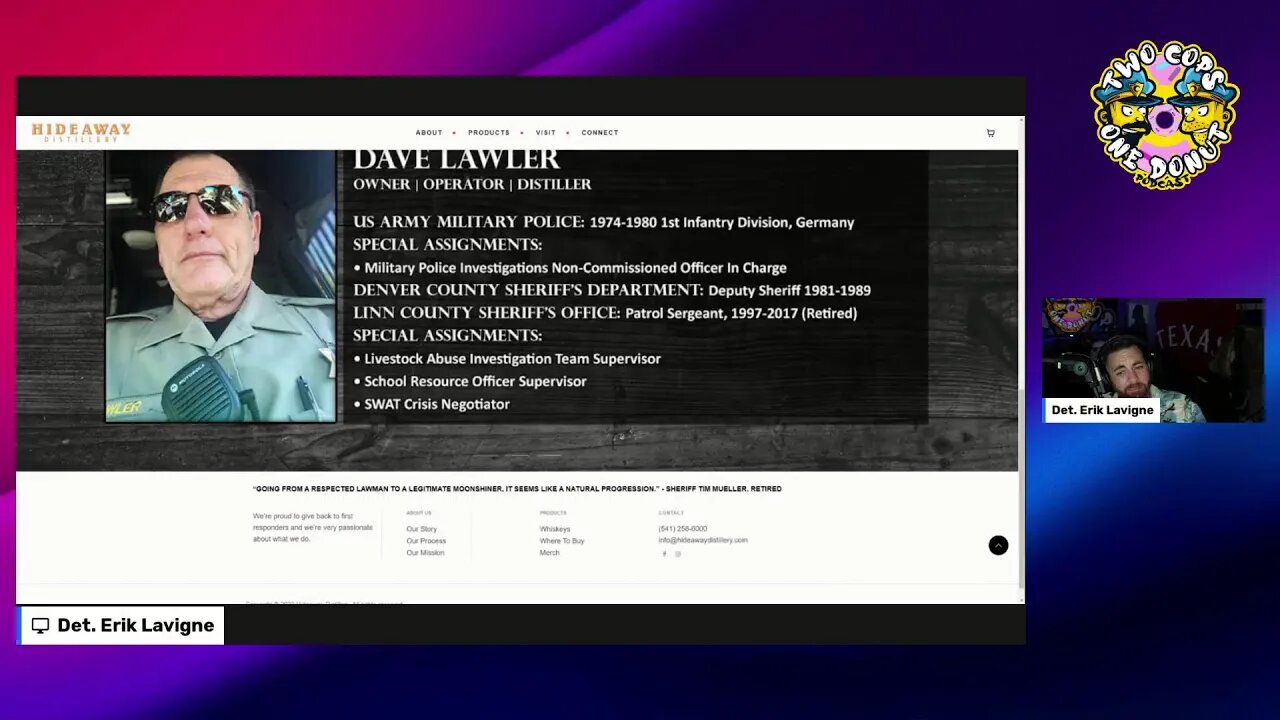Click the CONTACT footer heading
Viewport: 1280px width, 720px height.
(x=671, y=513)
